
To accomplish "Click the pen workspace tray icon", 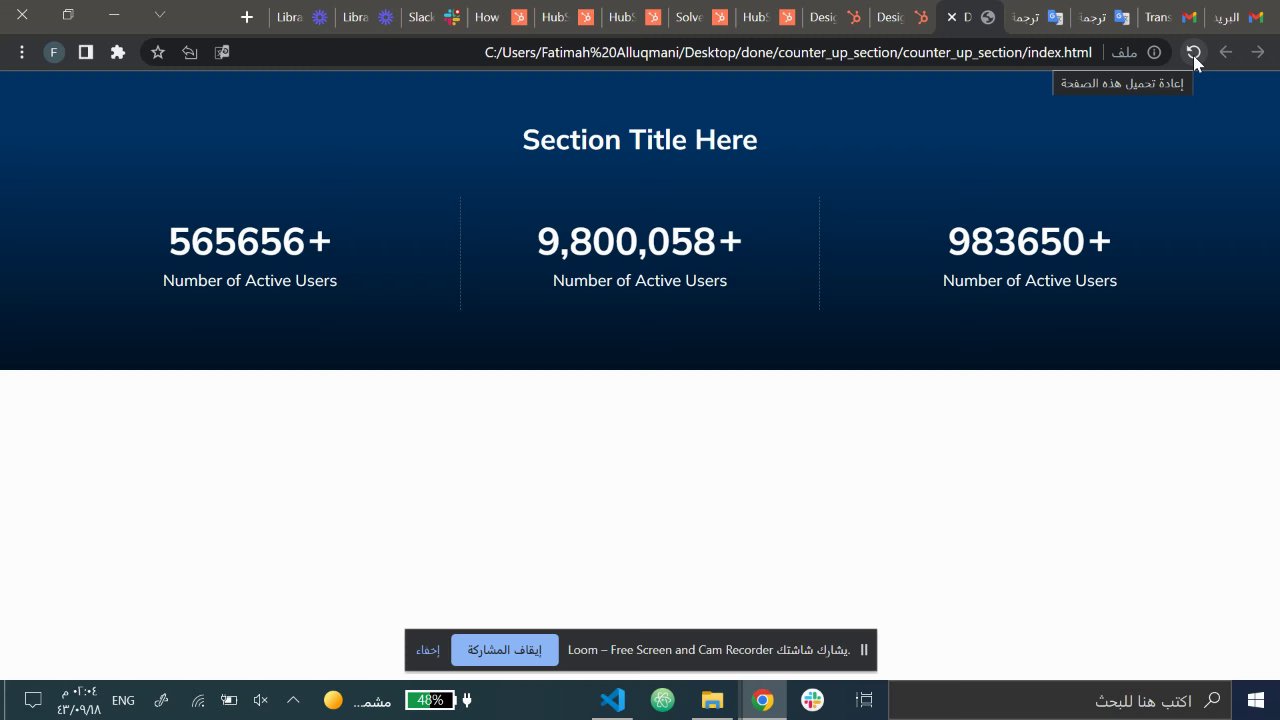I will coord(162,700).
